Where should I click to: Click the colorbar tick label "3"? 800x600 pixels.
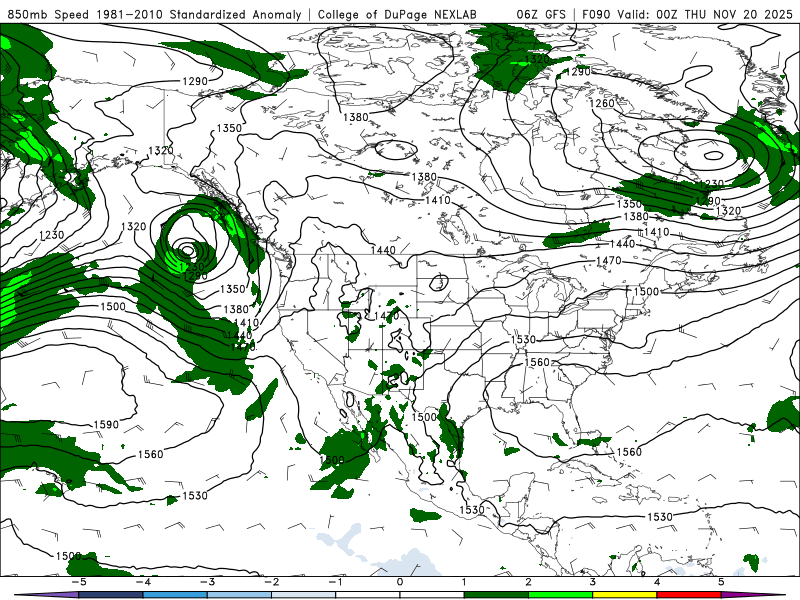[x=592, y=582]
